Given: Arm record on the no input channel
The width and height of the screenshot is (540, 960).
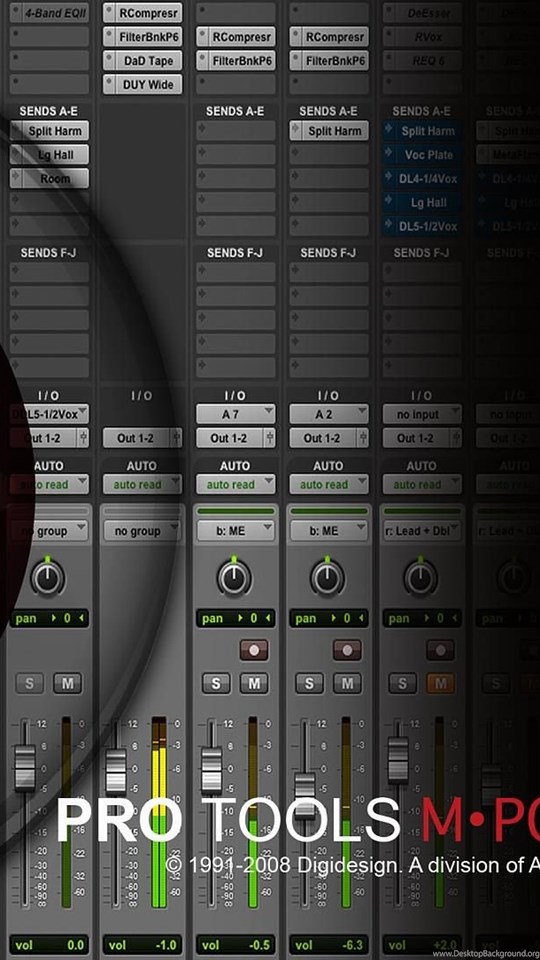Looking at the screenshot, I should click(440, 650).
